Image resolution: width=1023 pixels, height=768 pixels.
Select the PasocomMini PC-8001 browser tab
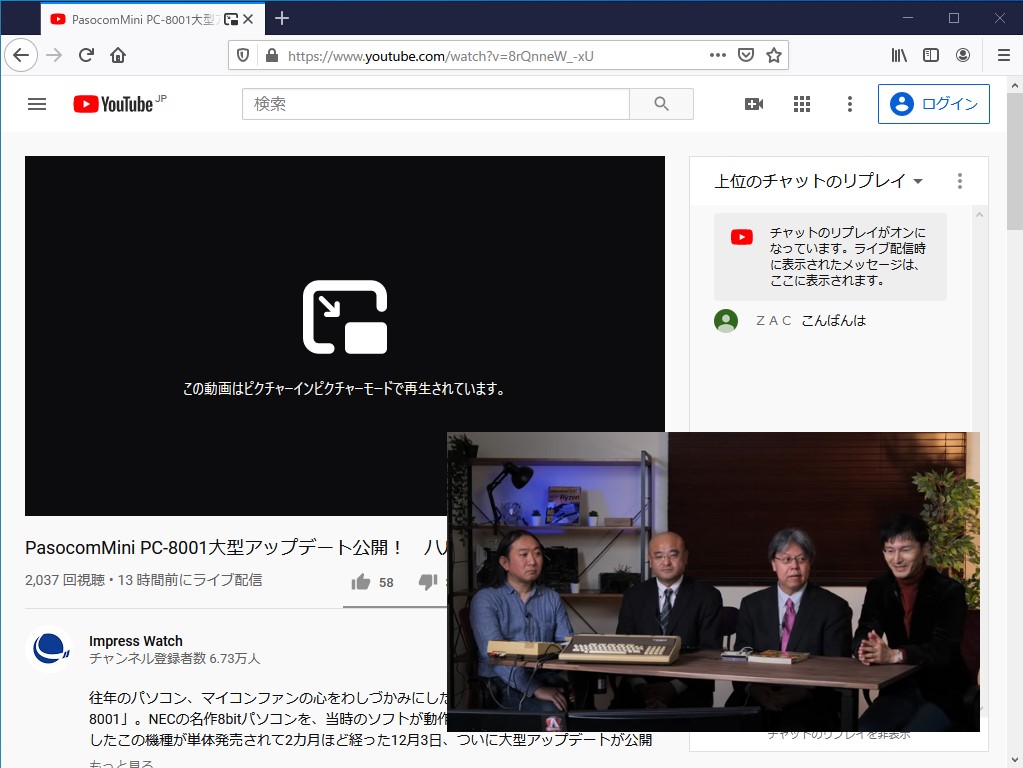click(130, 18)
